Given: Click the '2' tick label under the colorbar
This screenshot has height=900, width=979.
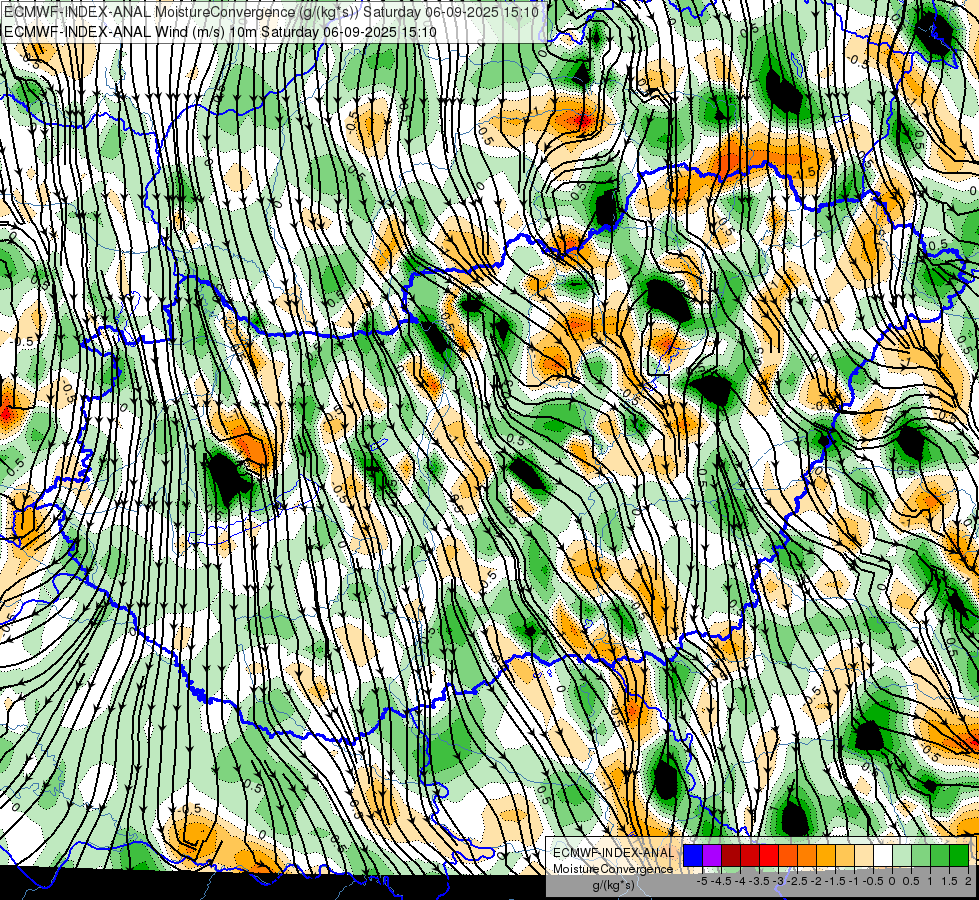Looking at the screenshot, I should [968, 881].
